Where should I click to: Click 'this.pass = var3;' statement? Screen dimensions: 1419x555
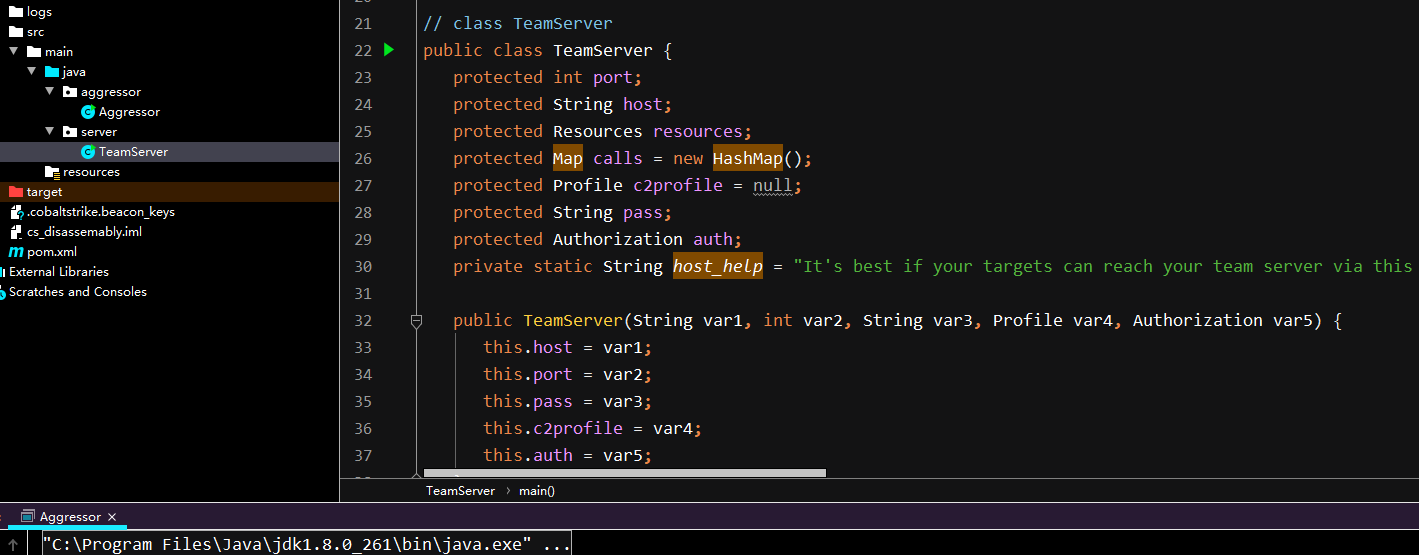pyautogui.click(x=567, y=401)
